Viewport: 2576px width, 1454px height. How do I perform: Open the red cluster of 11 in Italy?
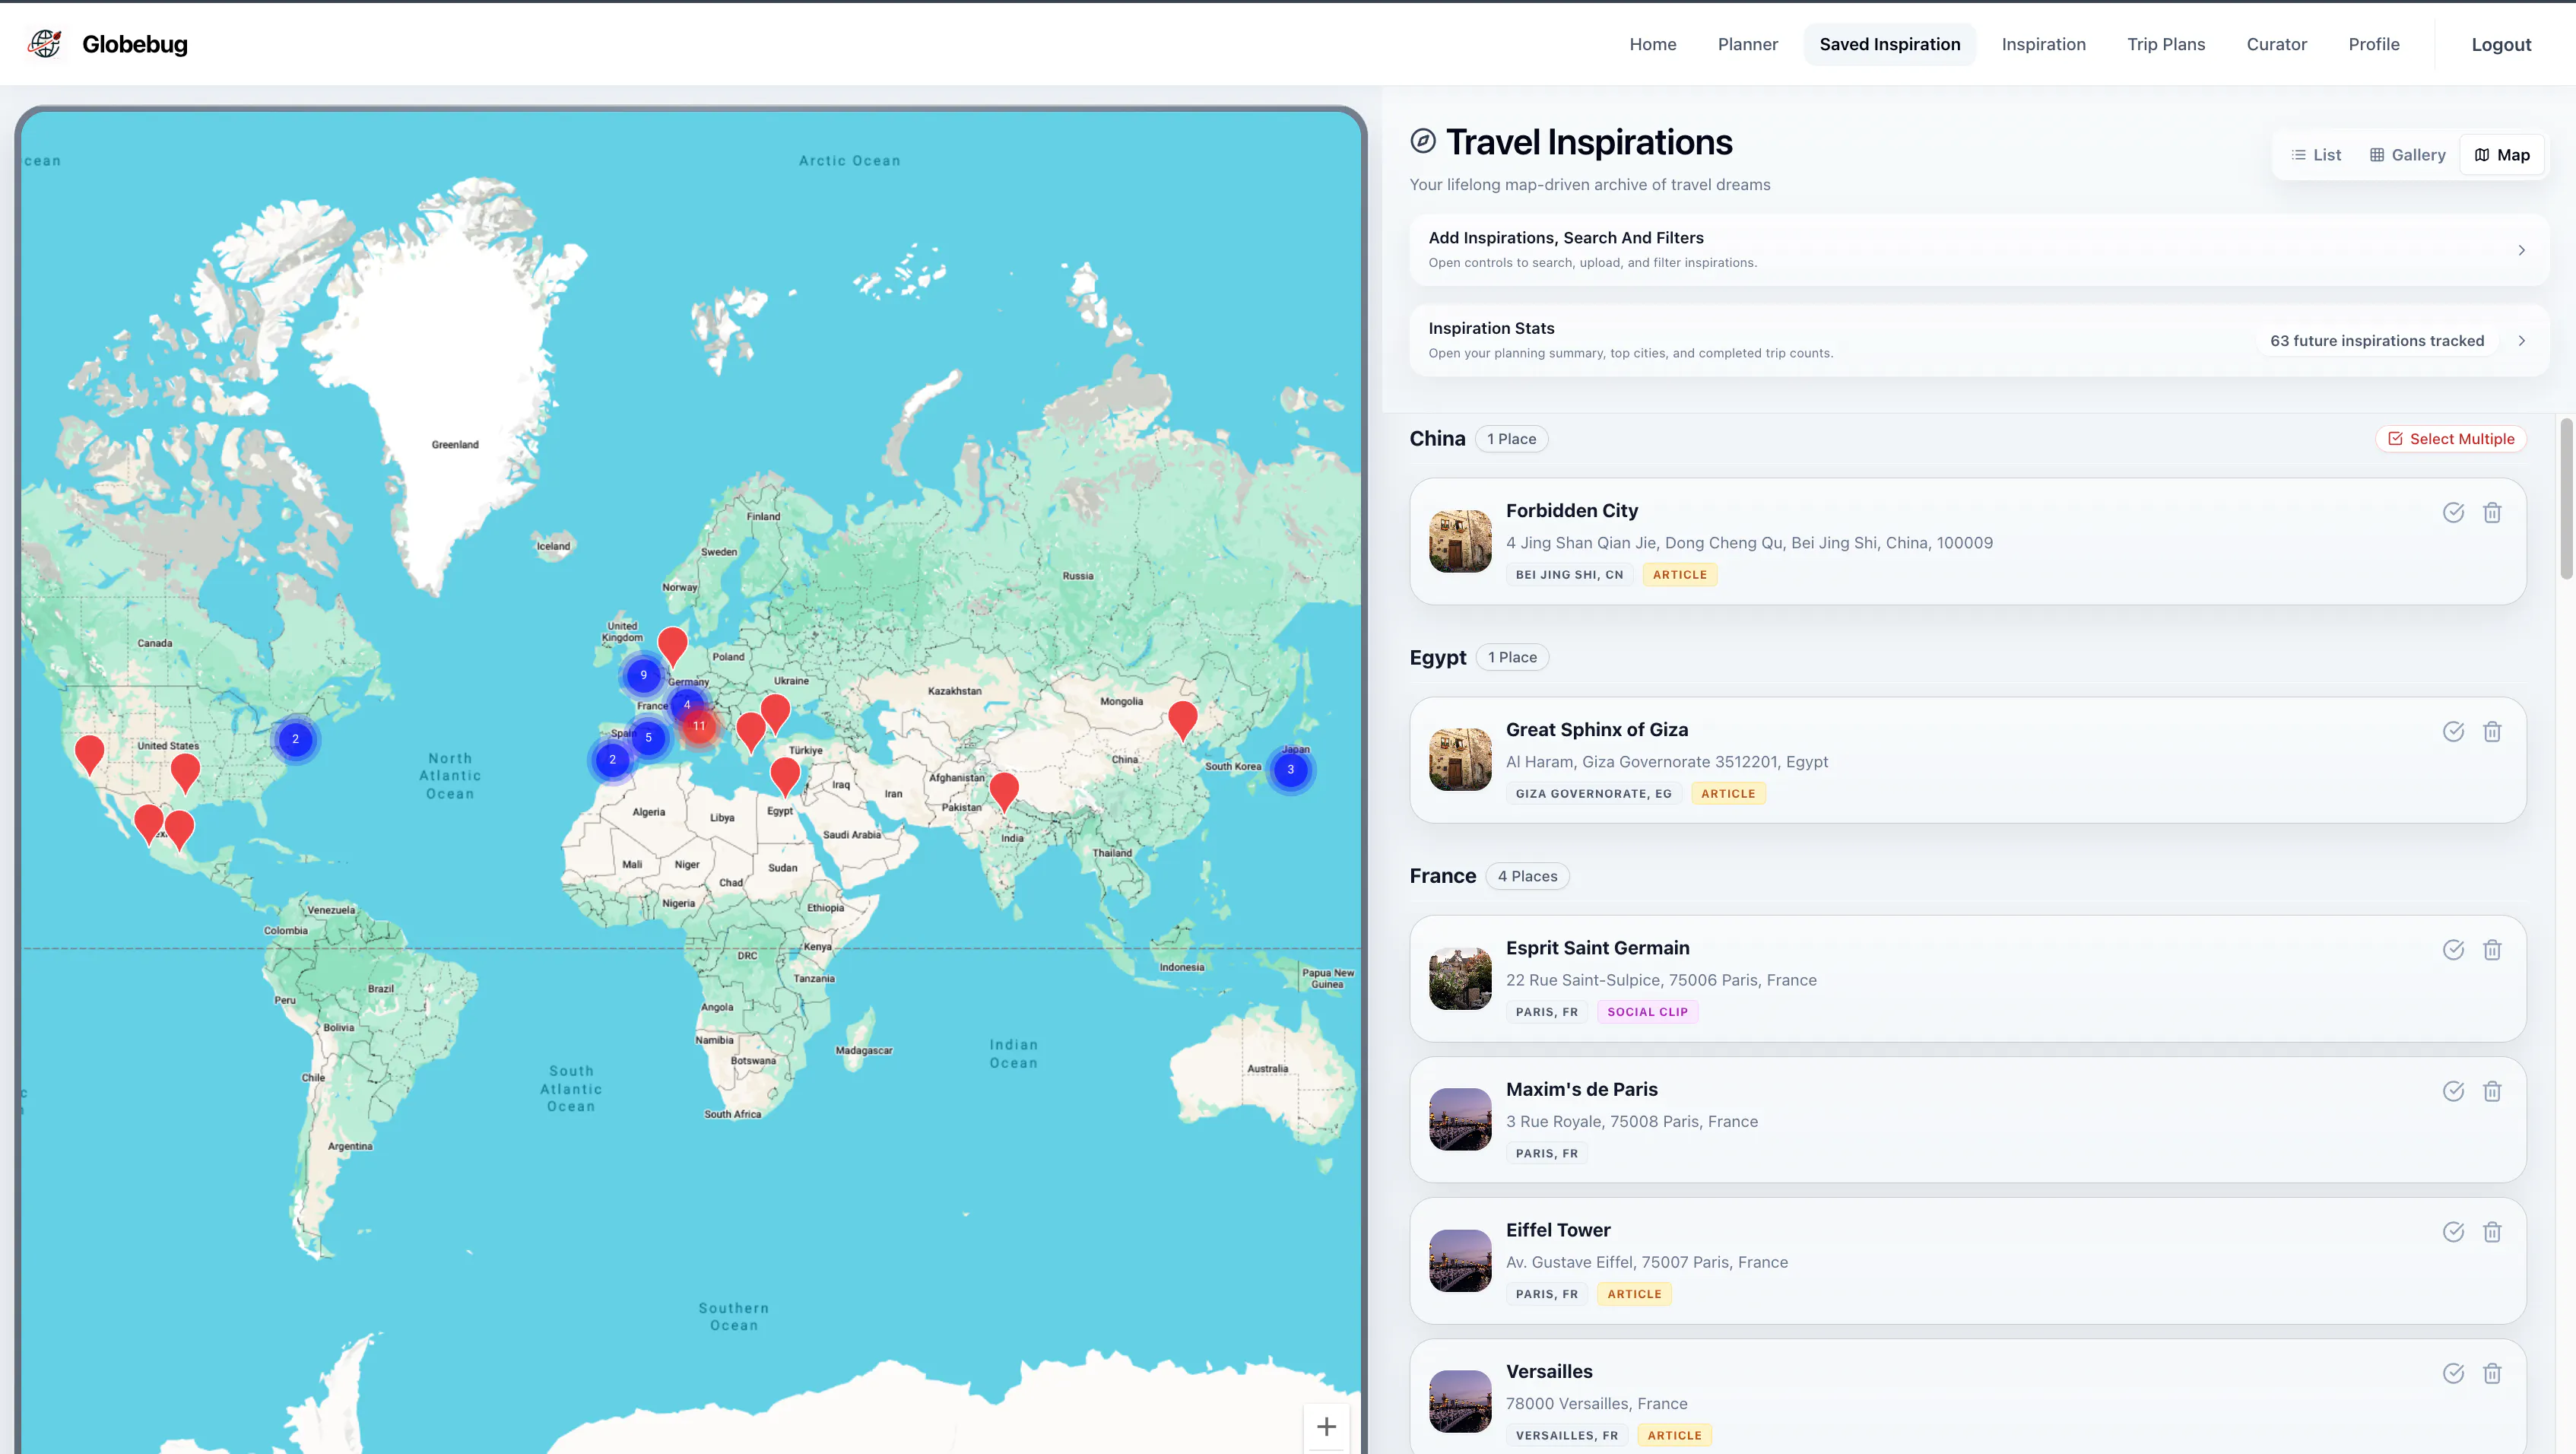tap(699, 726)
